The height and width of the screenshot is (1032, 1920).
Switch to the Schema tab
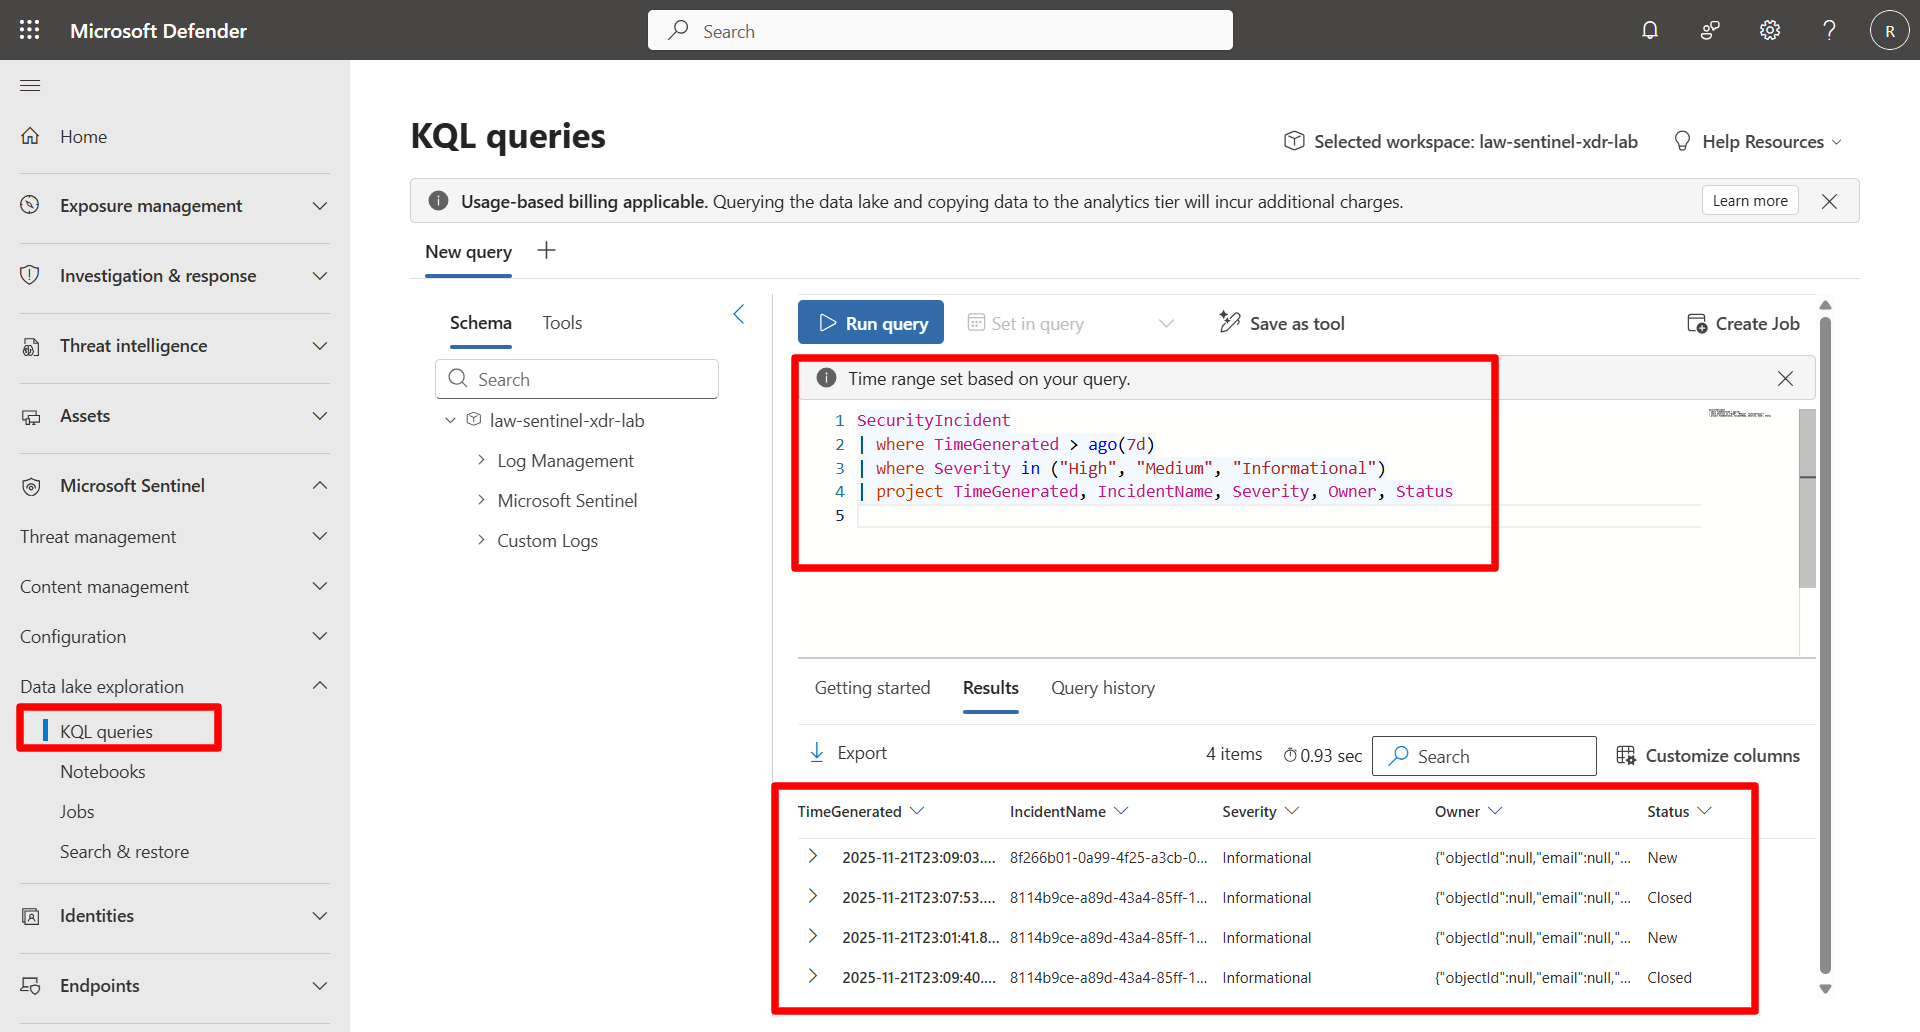pos(481,323)
